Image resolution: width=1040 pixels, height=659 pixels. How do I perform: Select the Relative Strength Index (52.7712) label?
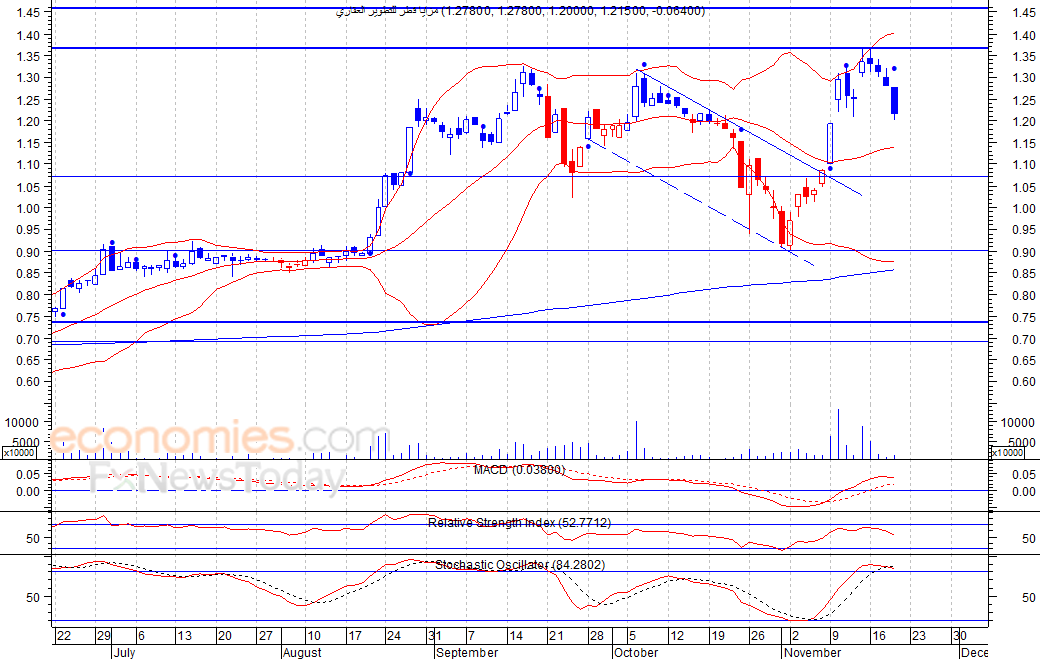tap(519, 523)
